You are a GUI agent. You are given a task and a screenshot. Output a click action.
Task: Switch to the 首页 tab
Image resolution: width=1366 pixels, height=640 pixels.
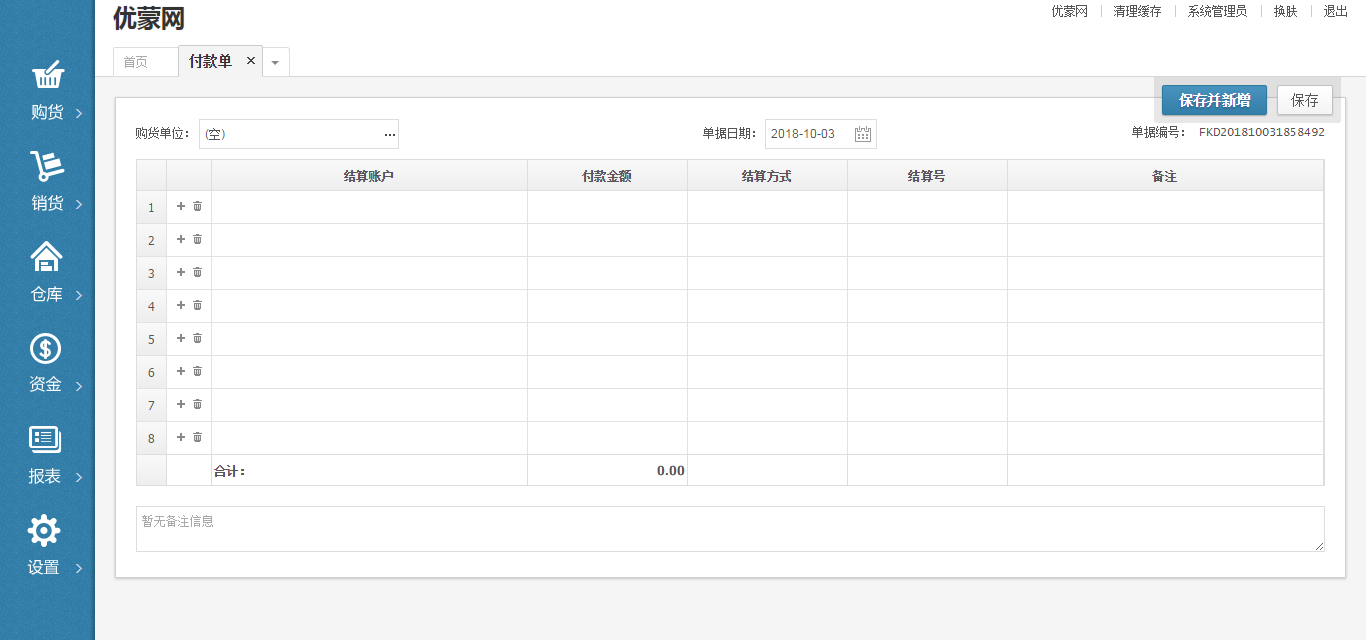click(145, 62)
